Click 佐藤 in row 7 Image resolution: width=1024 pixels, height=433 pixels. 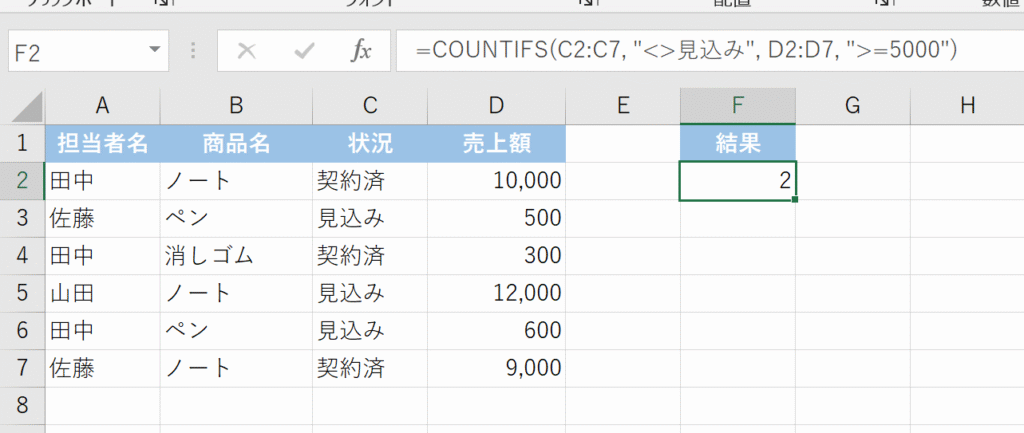(x=102, y=368)
